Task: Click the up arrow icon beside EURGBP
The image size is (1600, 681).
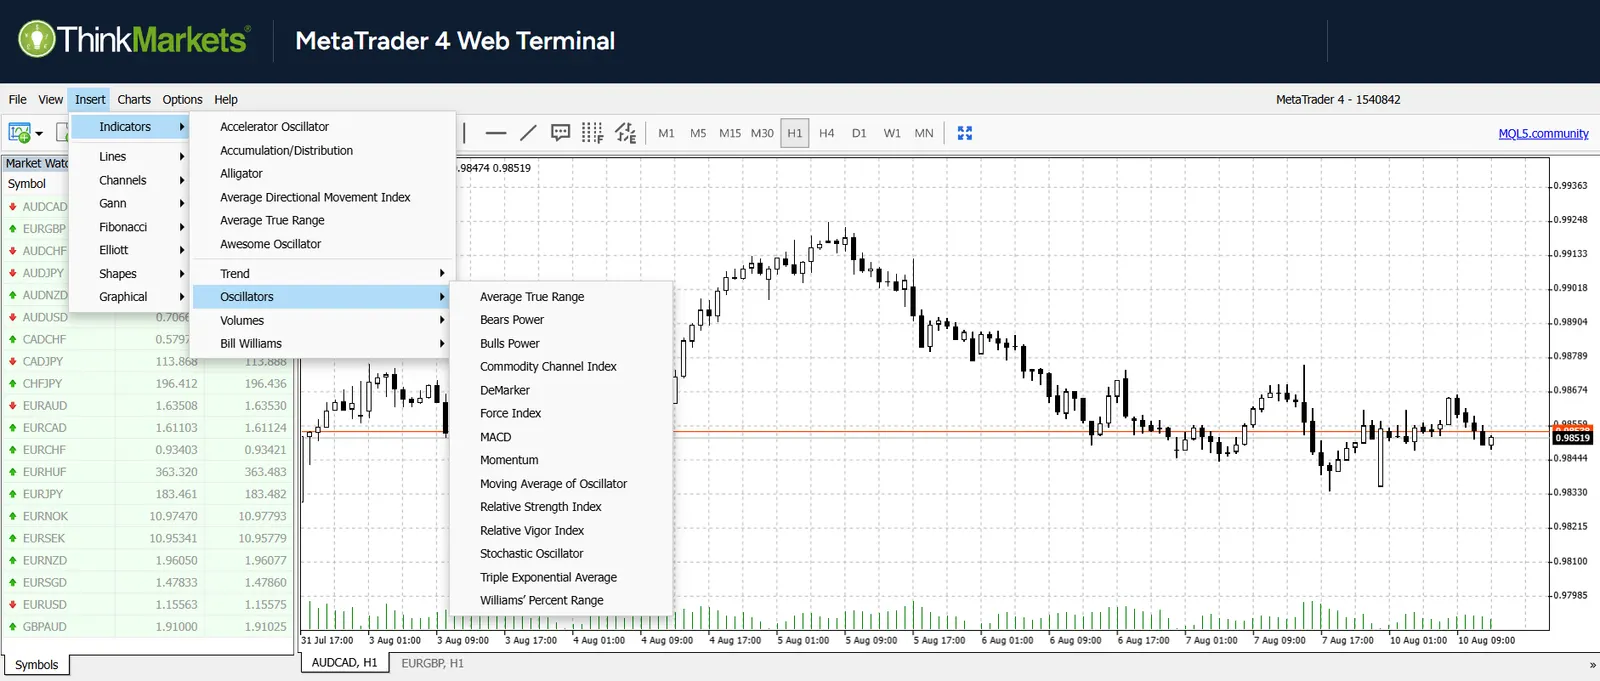Action: coord(13,229)
